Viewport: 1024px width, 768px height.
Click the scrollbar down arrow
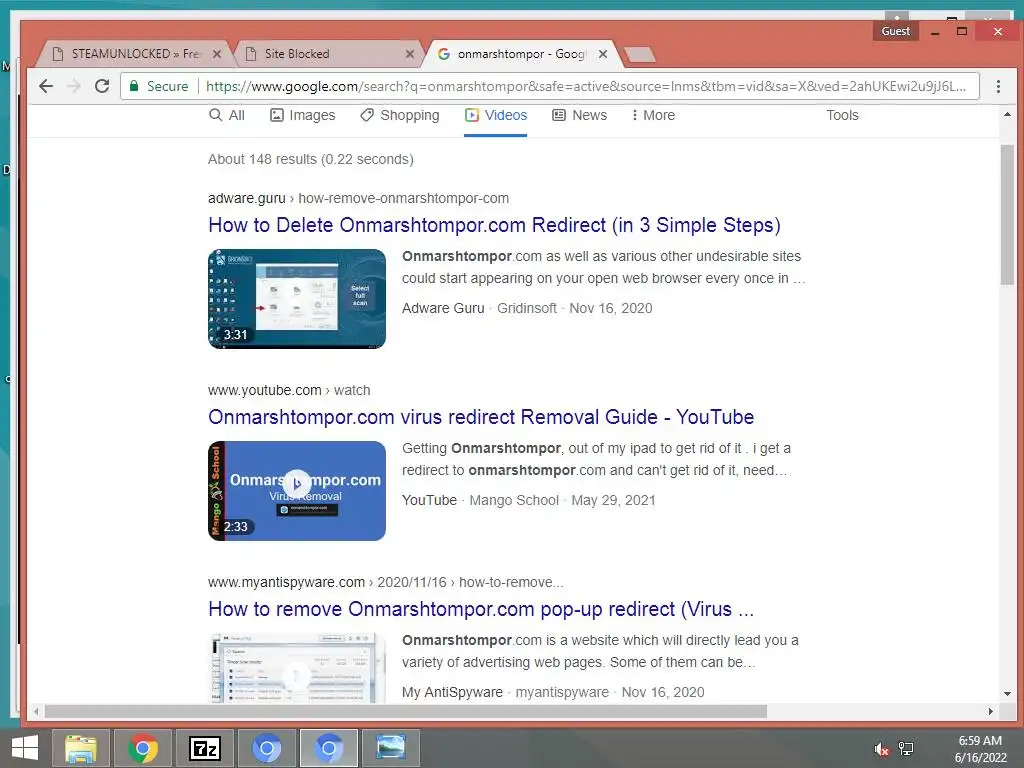click(x=1007, y=694)
